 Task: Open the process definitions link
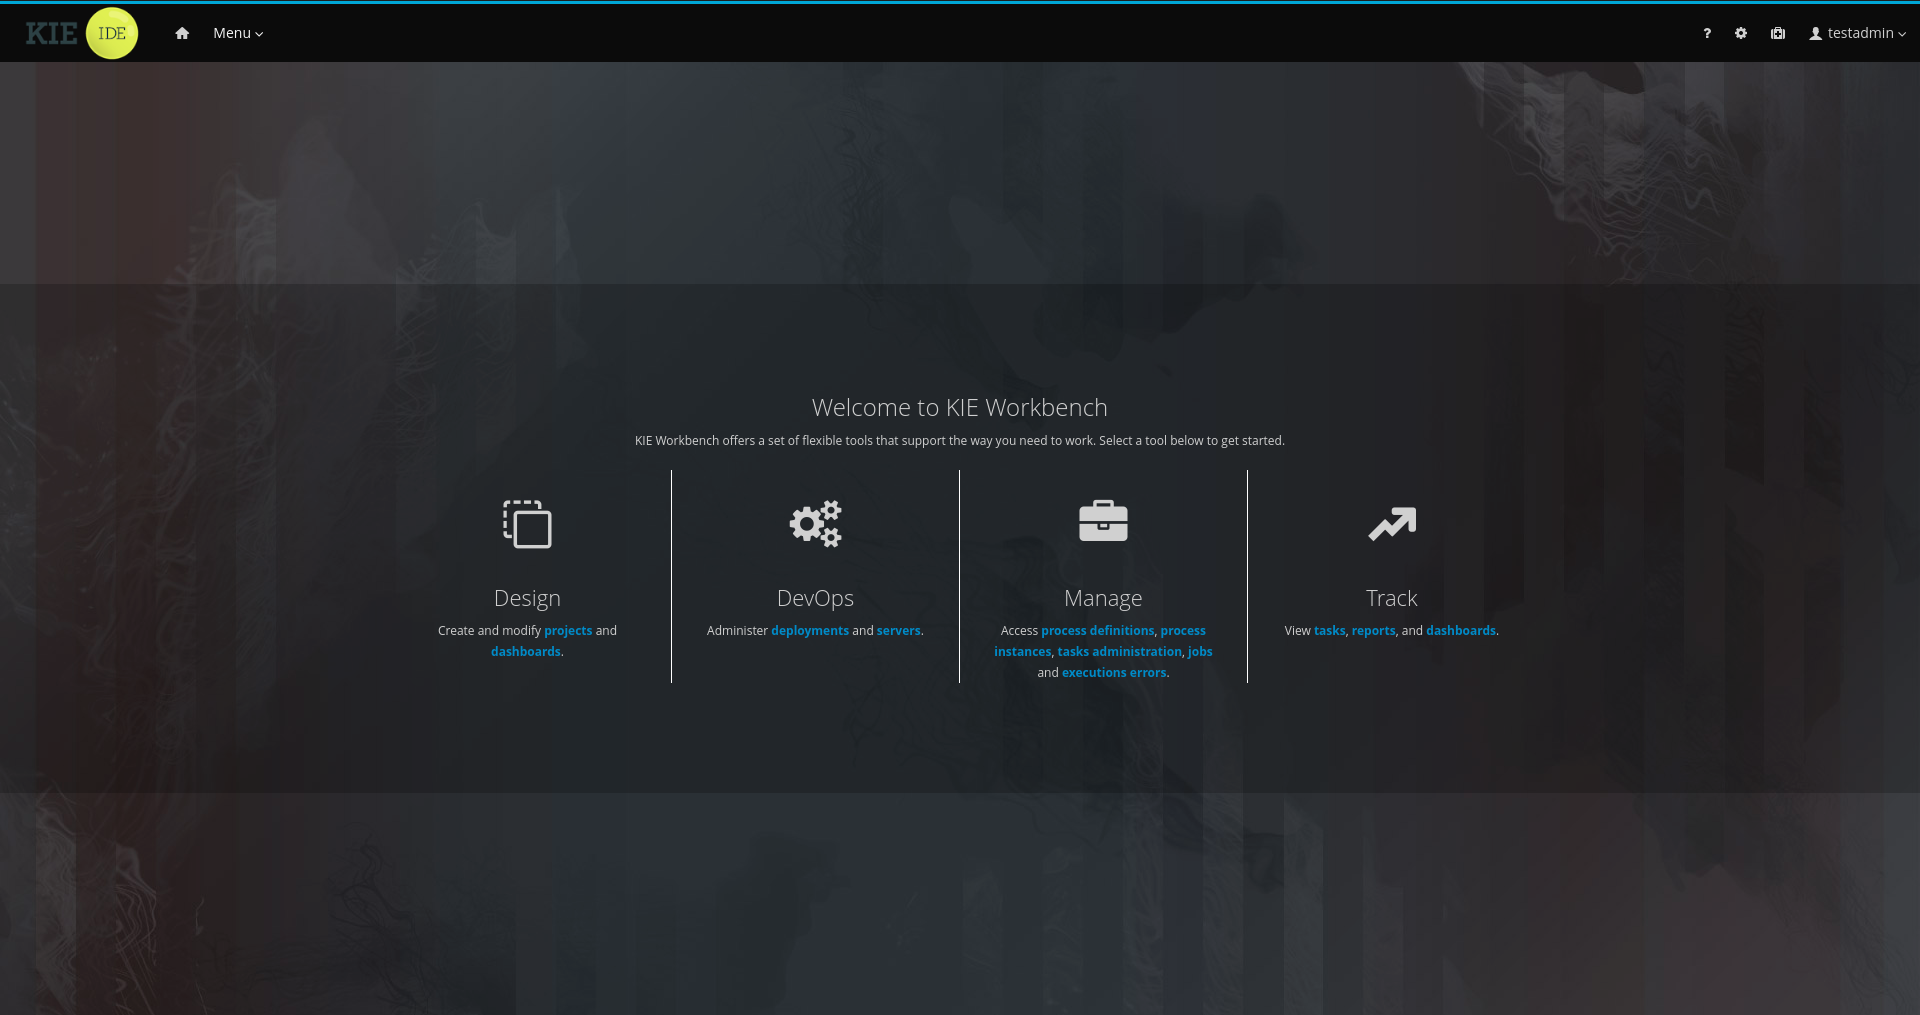[x=1098, y=631]
